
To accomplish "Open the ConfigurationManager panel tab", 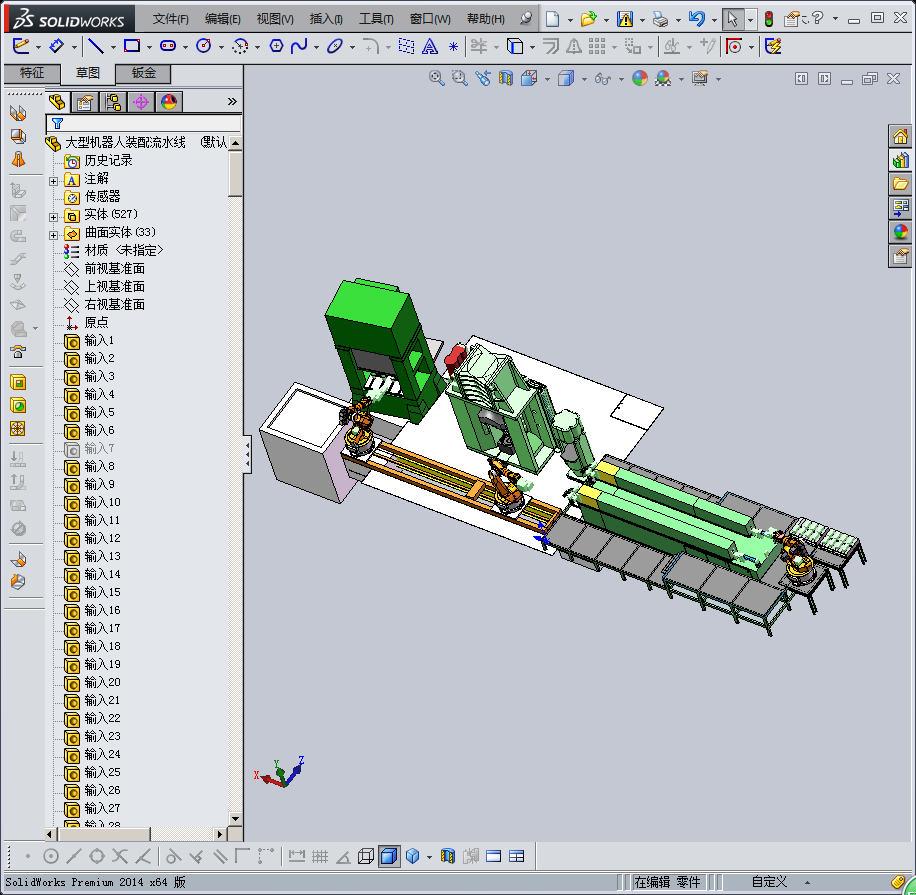I will tap(113, 102).
